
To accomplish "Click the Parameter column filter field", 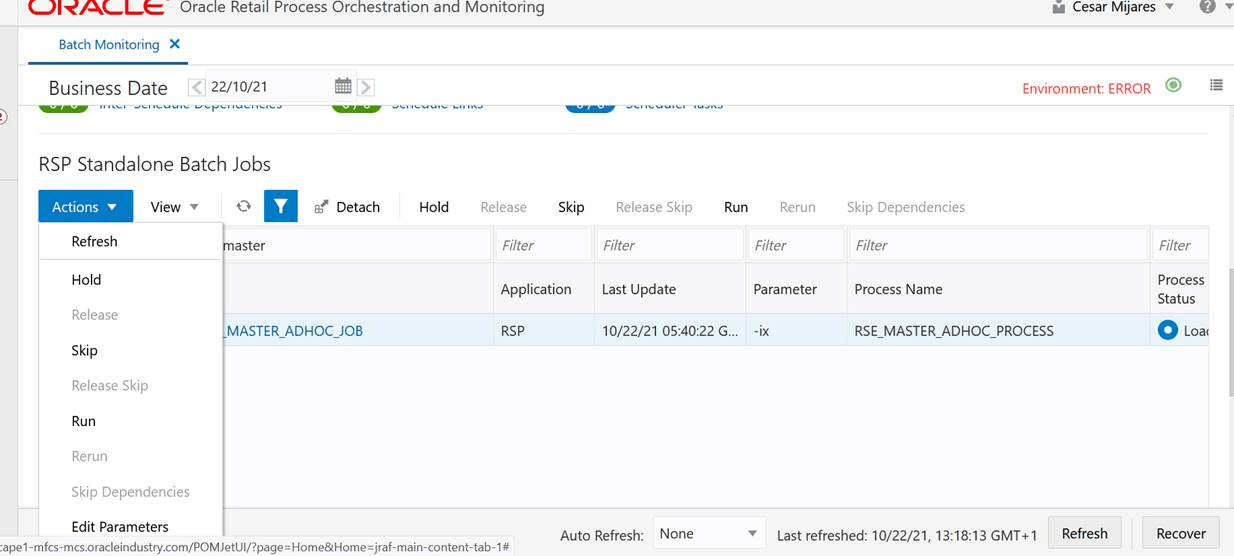I will (796, 245).
